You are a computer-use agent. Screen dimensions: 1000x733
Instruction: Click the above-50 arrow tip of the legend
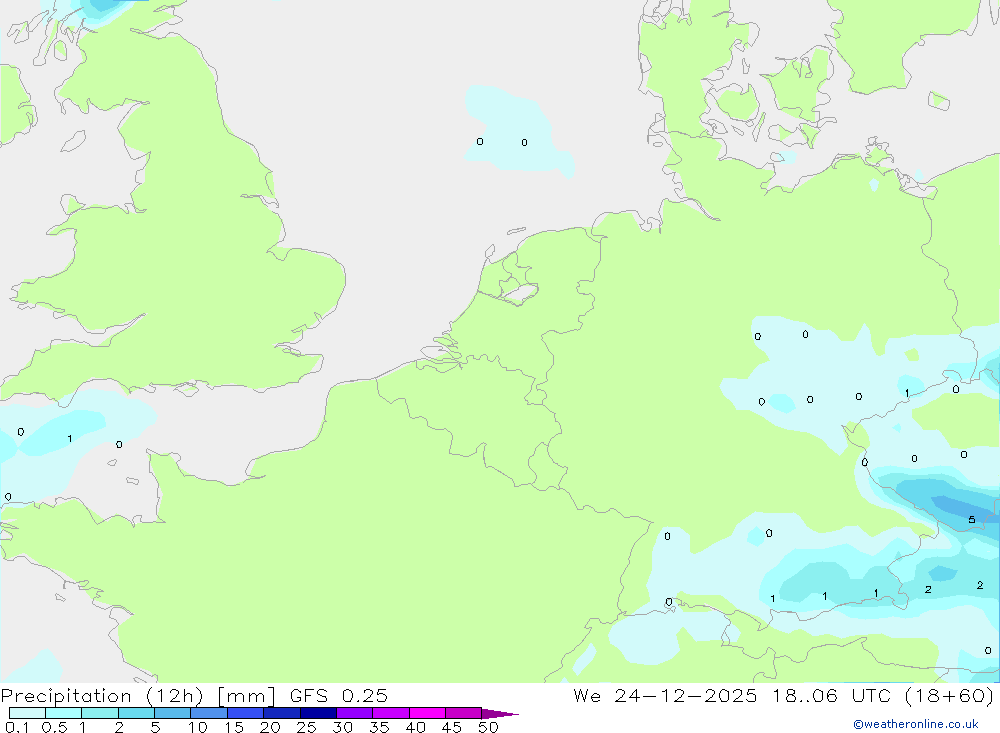tap(499, 713)
